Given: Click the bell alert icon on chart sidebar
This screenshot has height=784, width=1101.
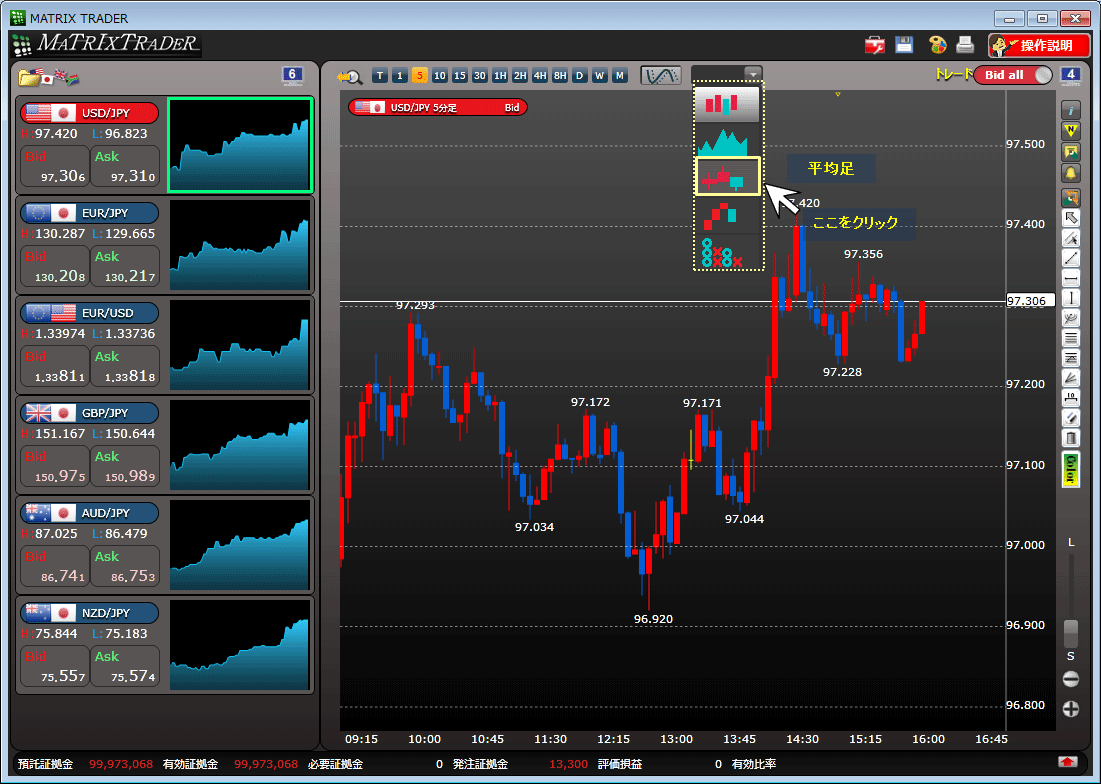Looking at the screenshot, I should pyautogui.click(x=1071, y=172).
